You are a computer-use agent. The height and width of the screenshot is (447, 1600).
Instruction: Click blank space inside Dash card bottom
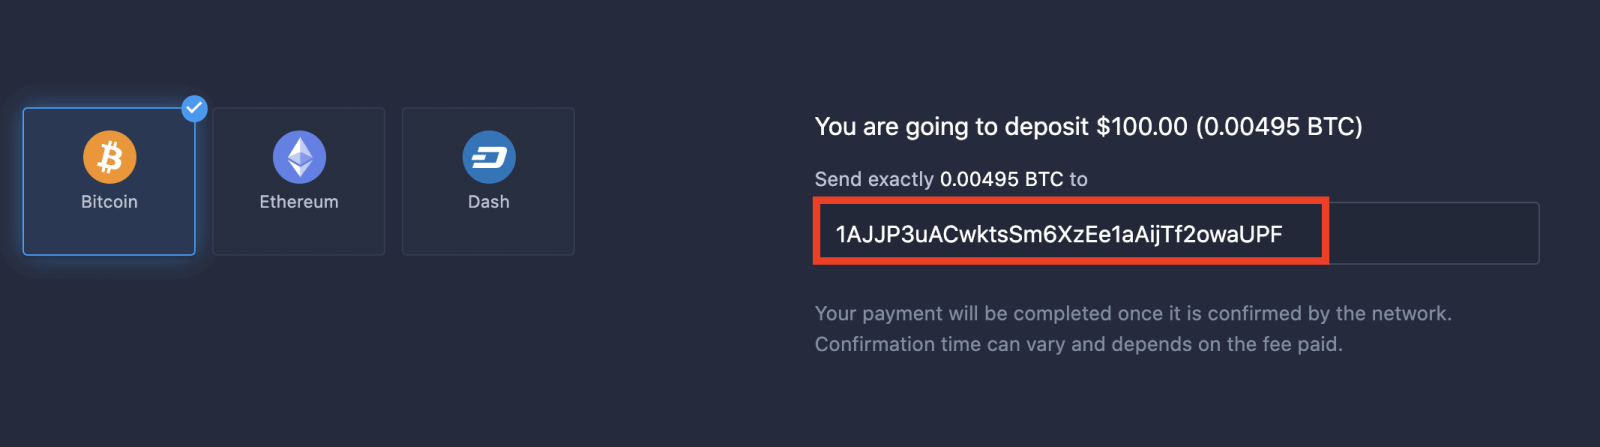coord(488,235)
